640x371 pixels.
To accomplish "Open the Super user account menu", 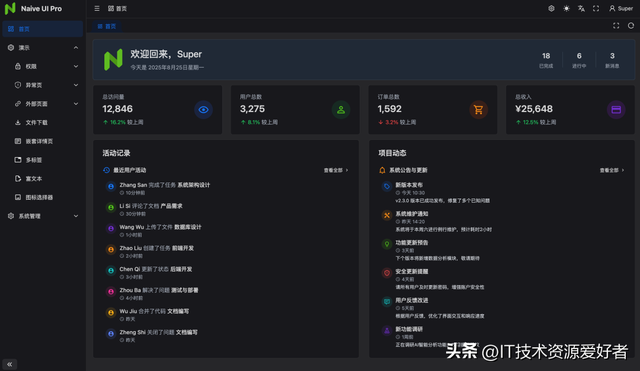I will coord(621,9).
